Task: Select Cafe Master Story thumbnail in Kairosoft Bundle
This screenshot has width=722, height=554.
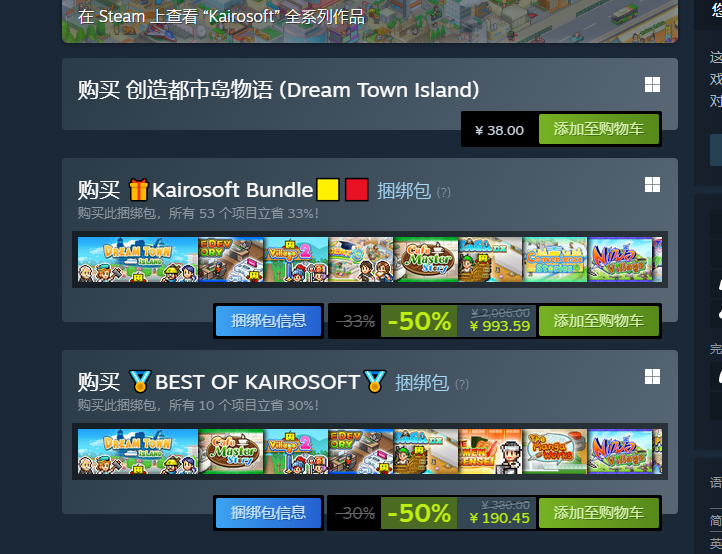Action: (x=426, y=259)
